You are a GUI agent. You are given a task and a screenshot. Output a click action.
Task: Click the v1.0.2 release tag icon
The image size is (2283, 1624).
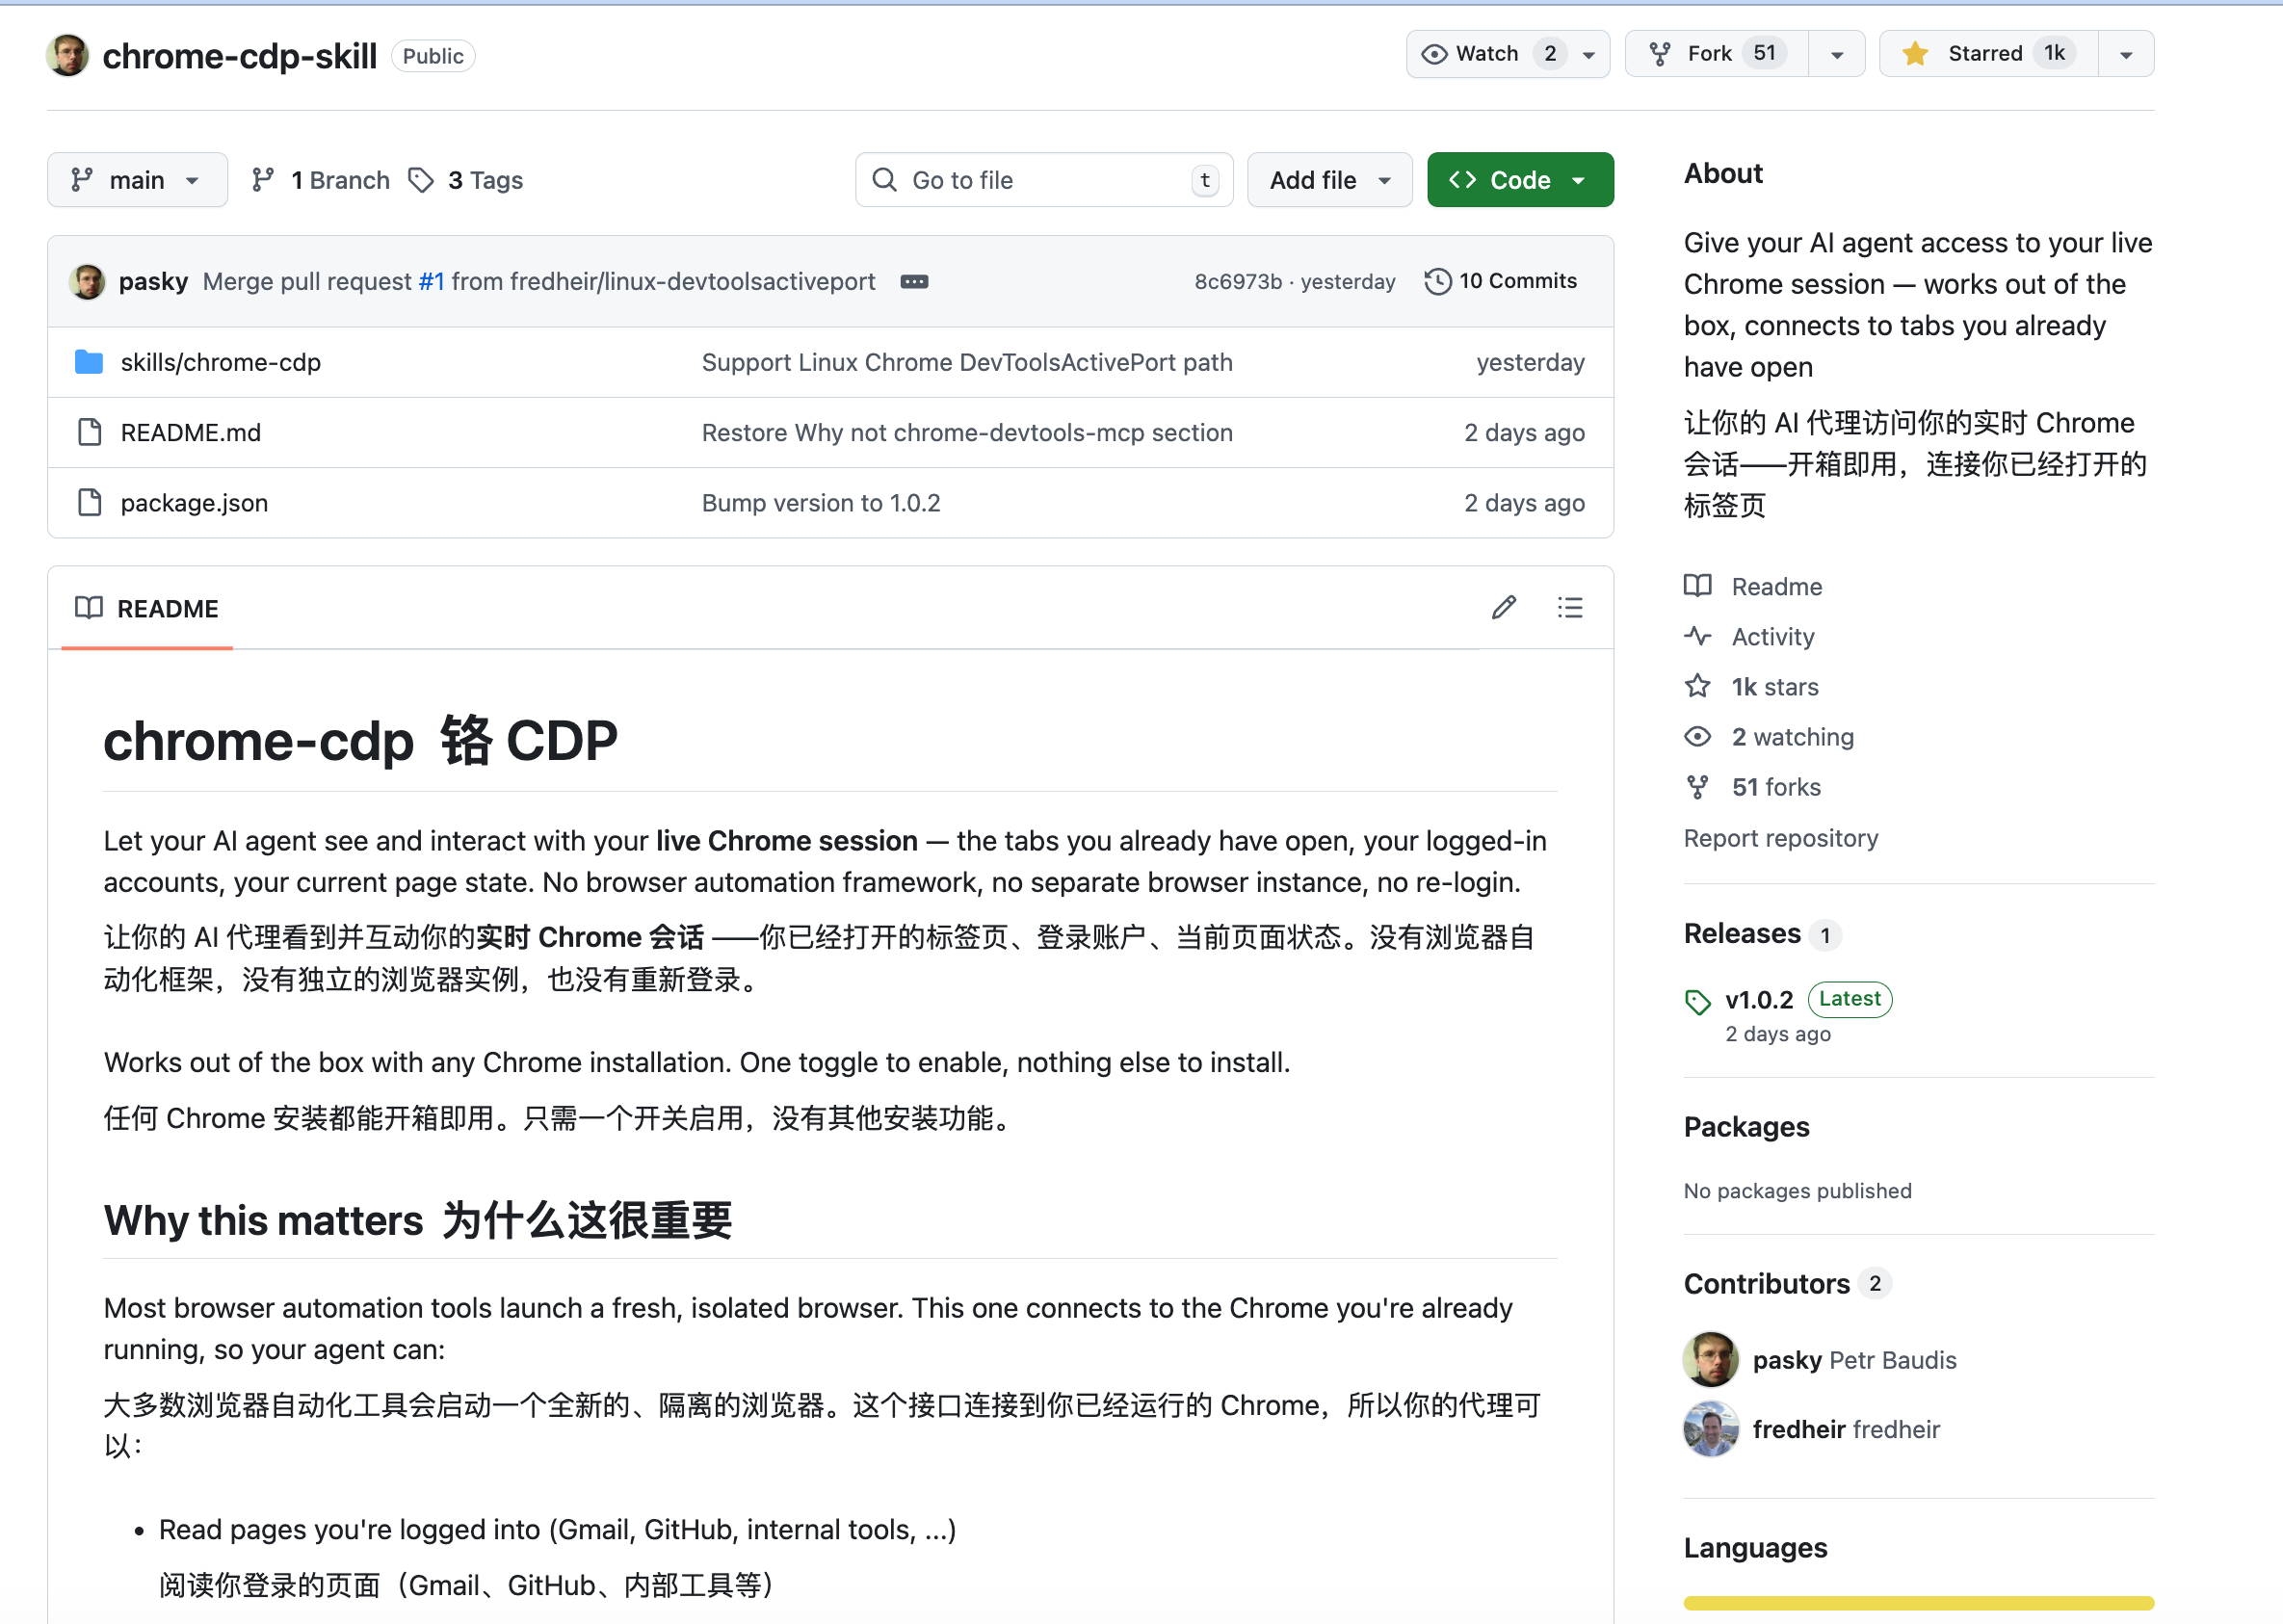click(x=1697, y=1001)
